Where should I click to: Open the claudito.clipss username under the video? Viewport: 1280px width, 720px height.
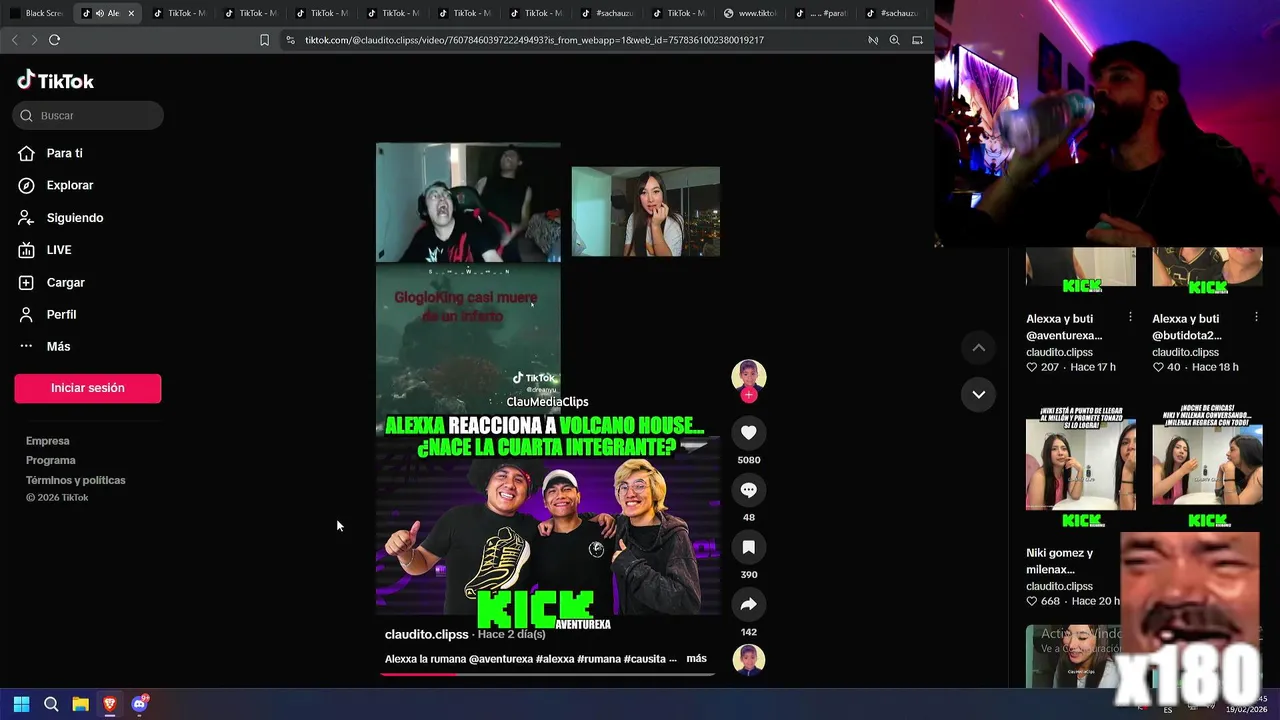(x=426, y=635)
